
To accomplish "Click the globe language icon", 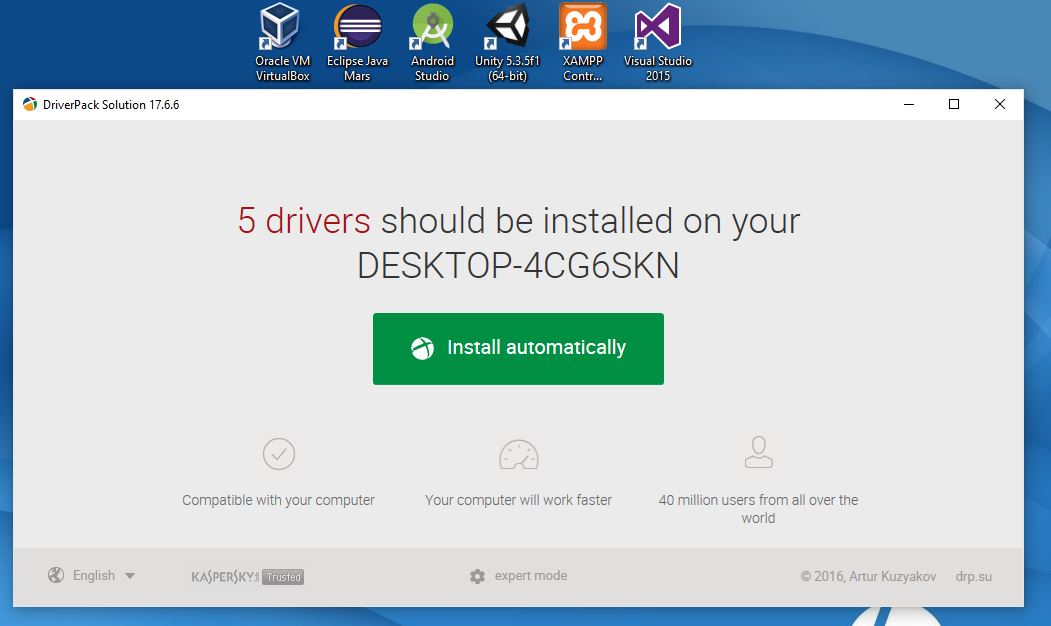I will click(56, 575).
